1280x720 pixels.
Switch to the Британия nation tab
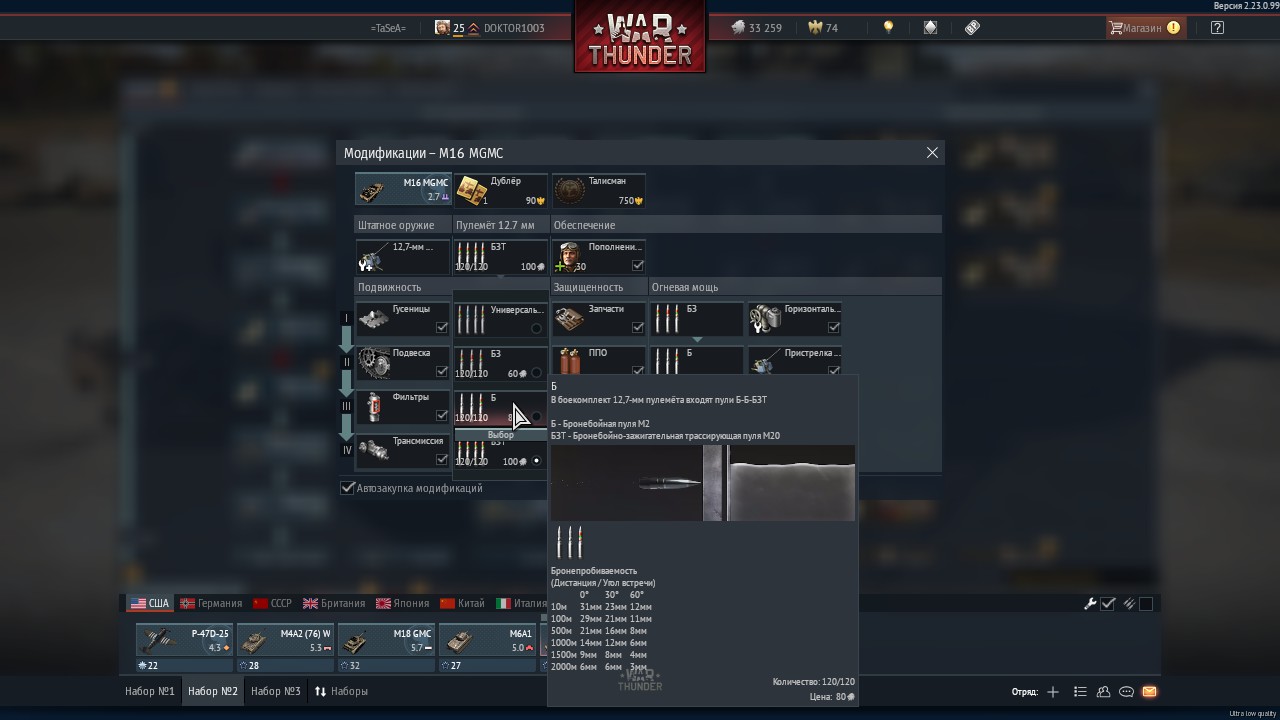(335, 604)
